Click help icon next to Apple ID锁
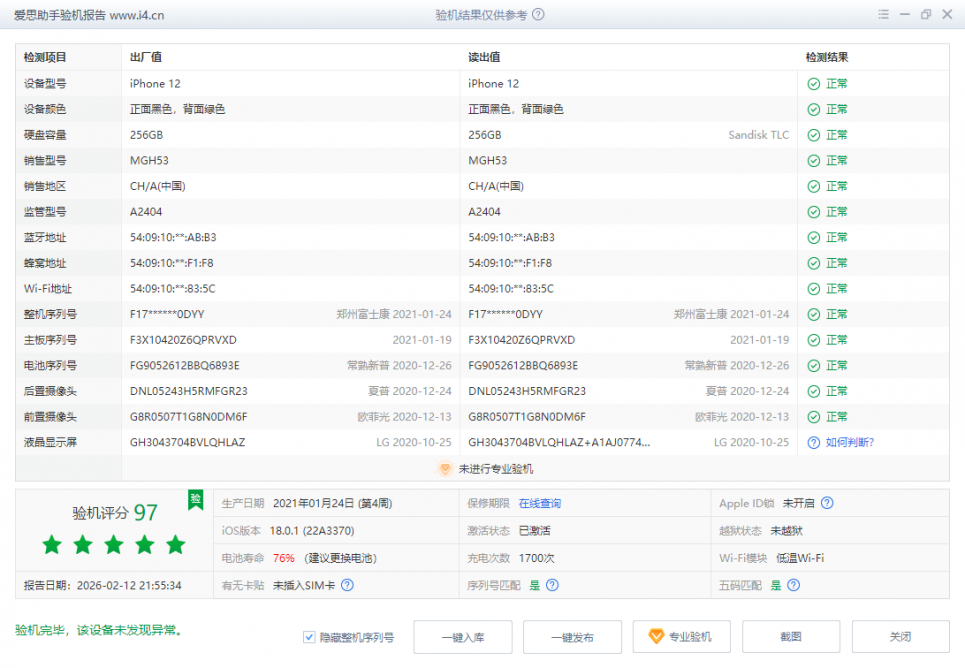Viewport: 965px width, 668px height. 827,504
